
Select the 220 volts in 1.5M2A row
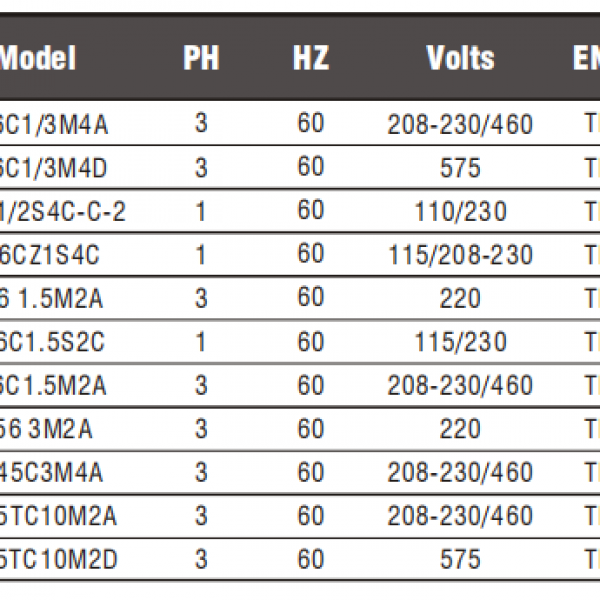[x=460, y=298]
